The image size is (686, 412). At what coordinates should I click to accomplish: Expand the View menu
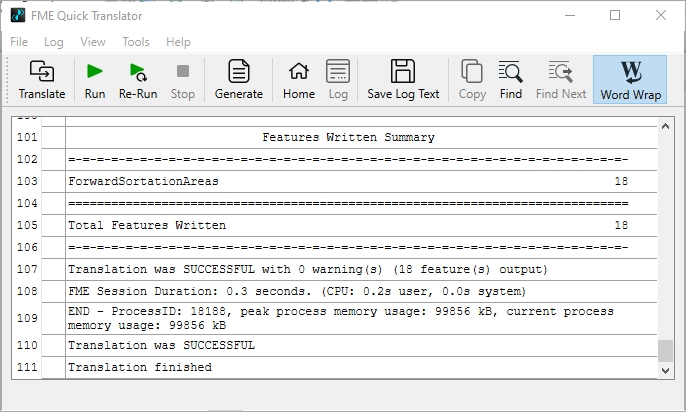pyautogui.click(x=93, y=42)
